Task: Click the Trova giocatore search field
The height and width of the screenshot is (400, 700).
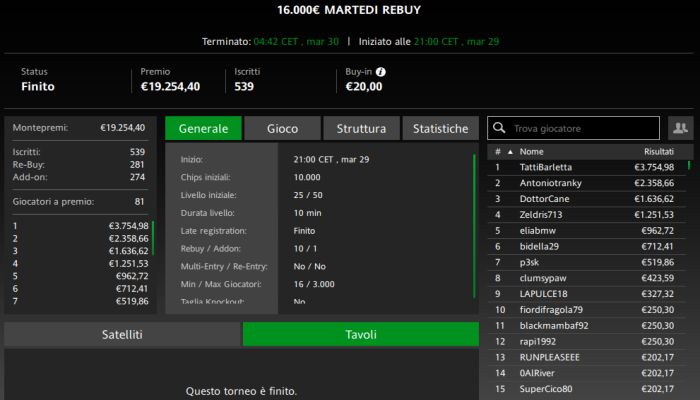Action: [x=573, y=128]
